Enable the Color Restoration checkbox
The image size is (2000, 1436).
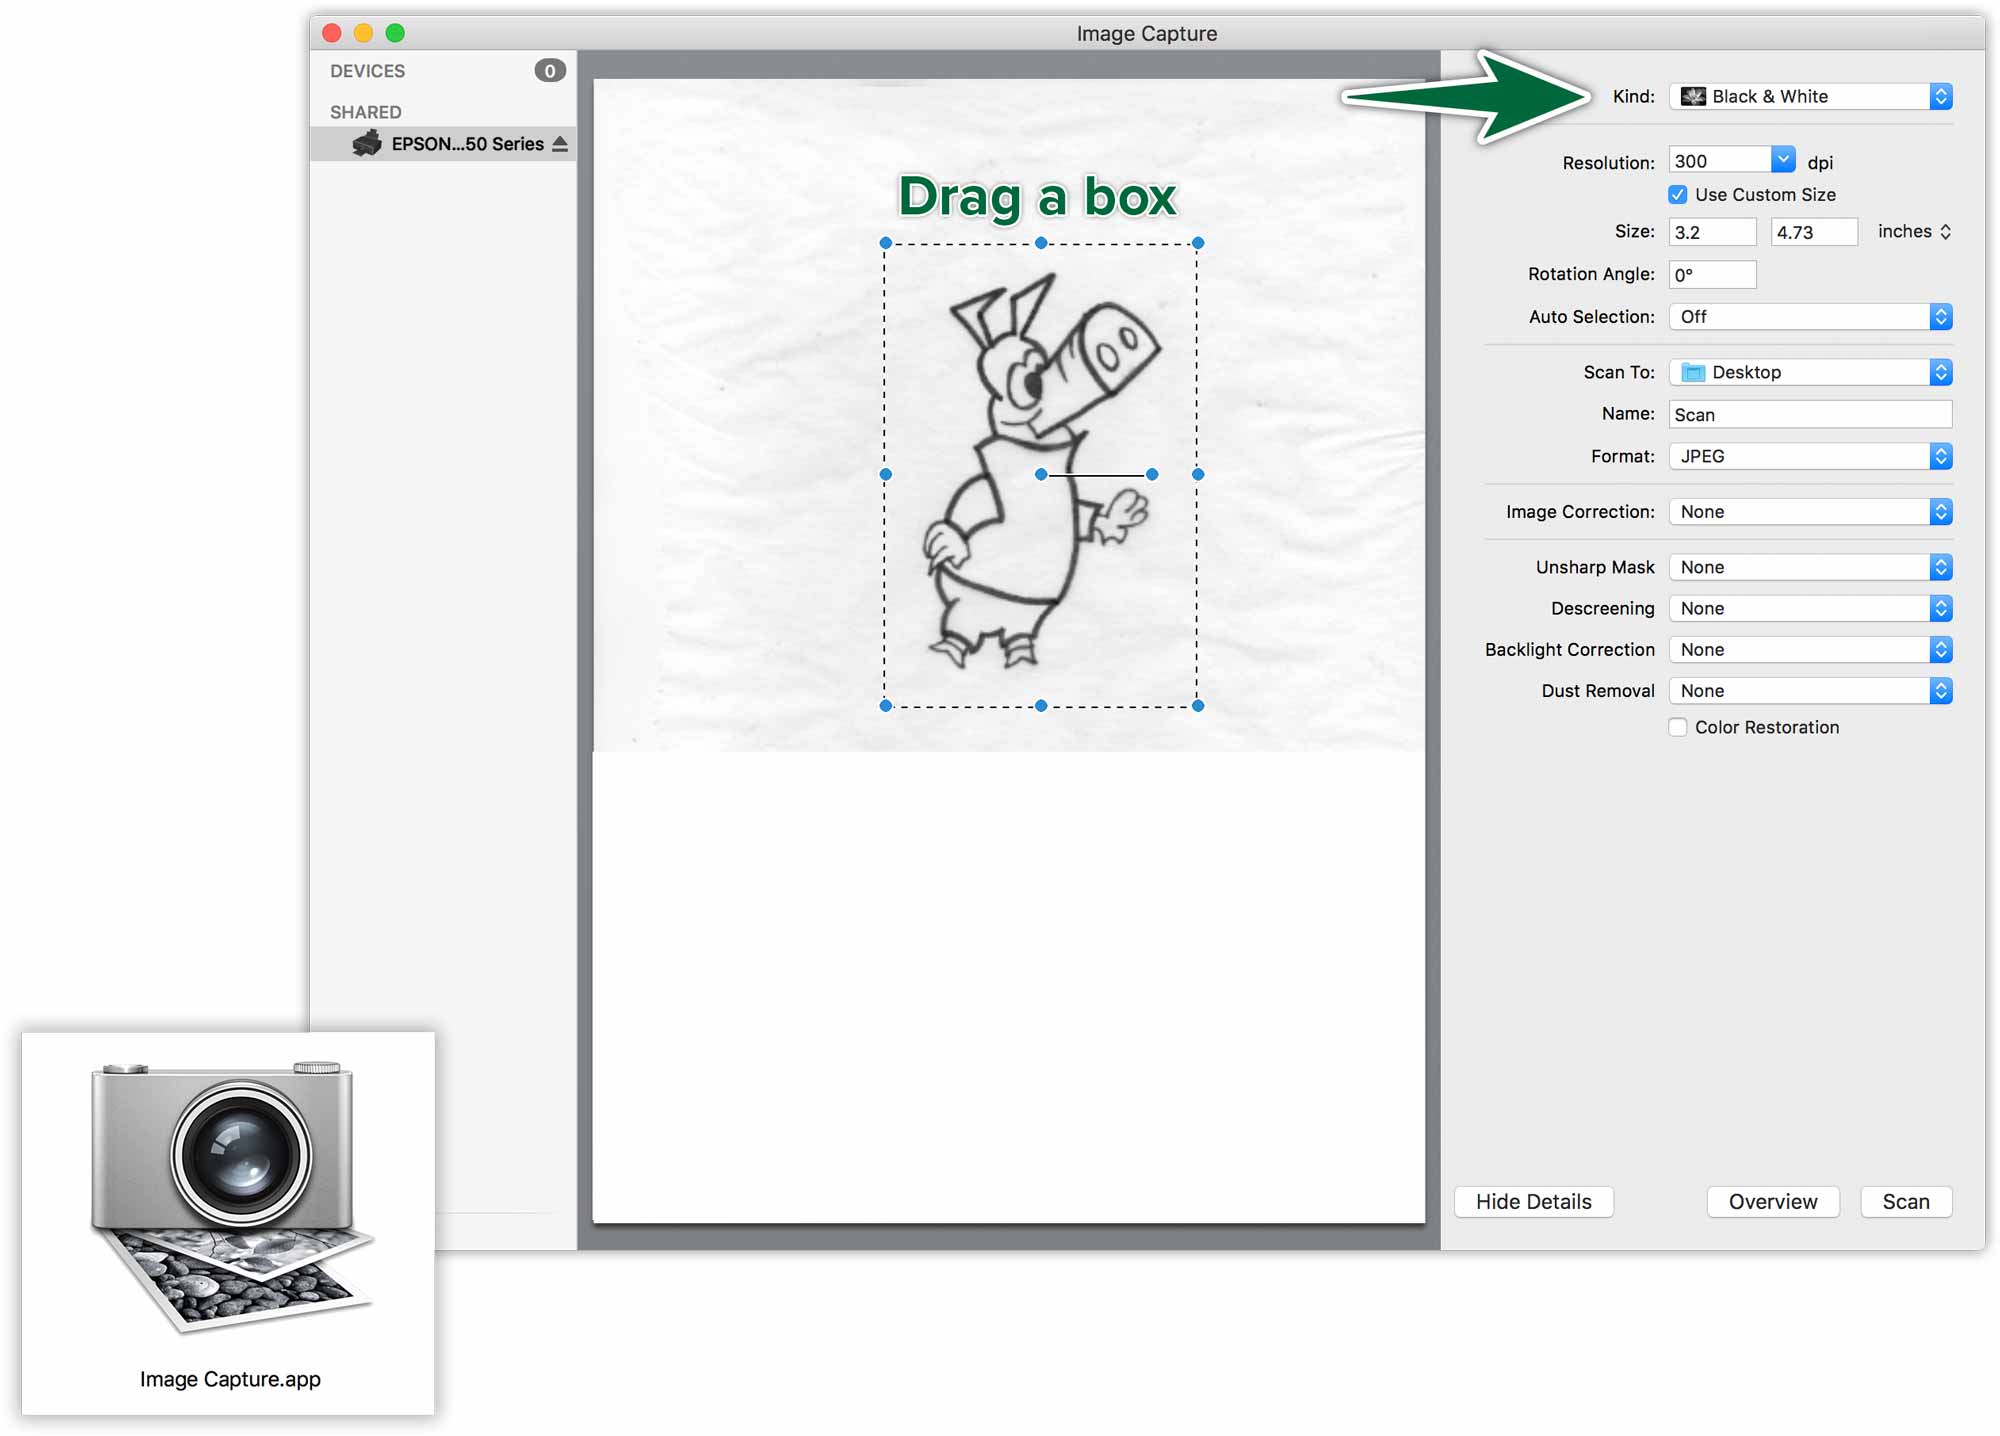1678,727
